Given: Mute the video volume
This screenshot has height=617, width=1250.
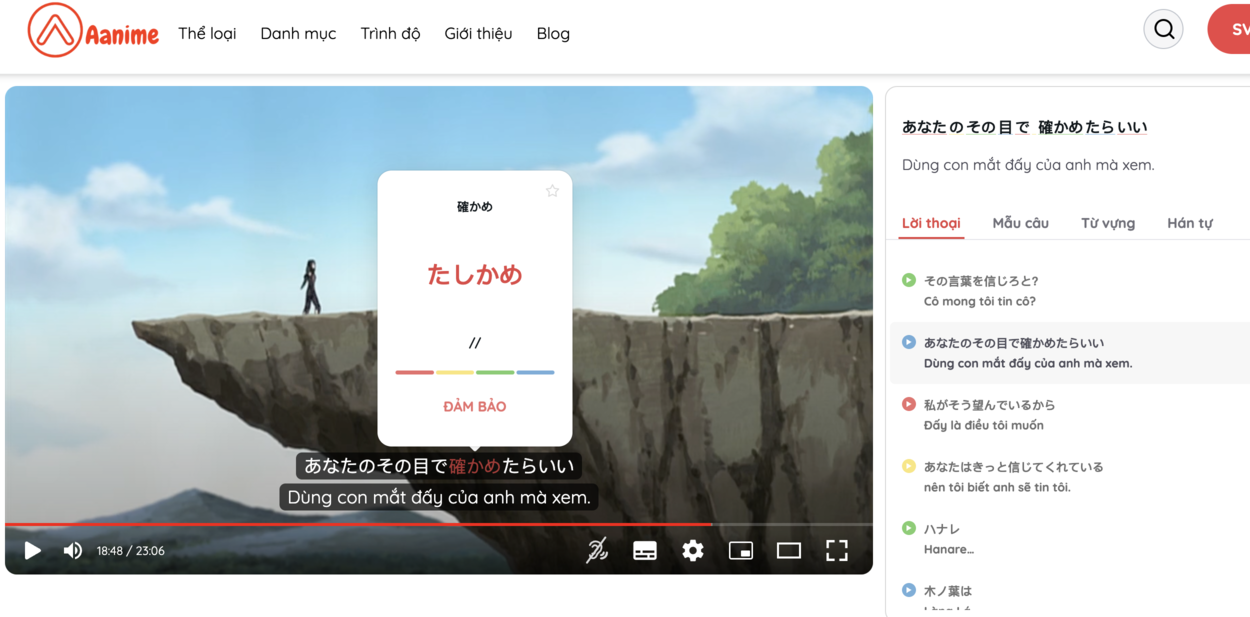Looking at the screenshot, I should 72,550.
